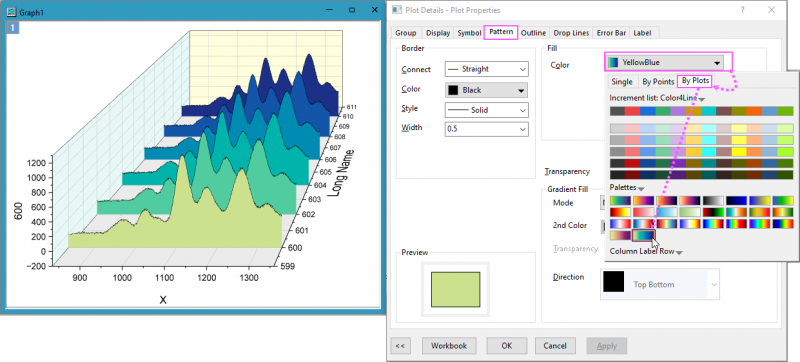
Task: Switch to the Single color tab
Action: pos(622,82)
